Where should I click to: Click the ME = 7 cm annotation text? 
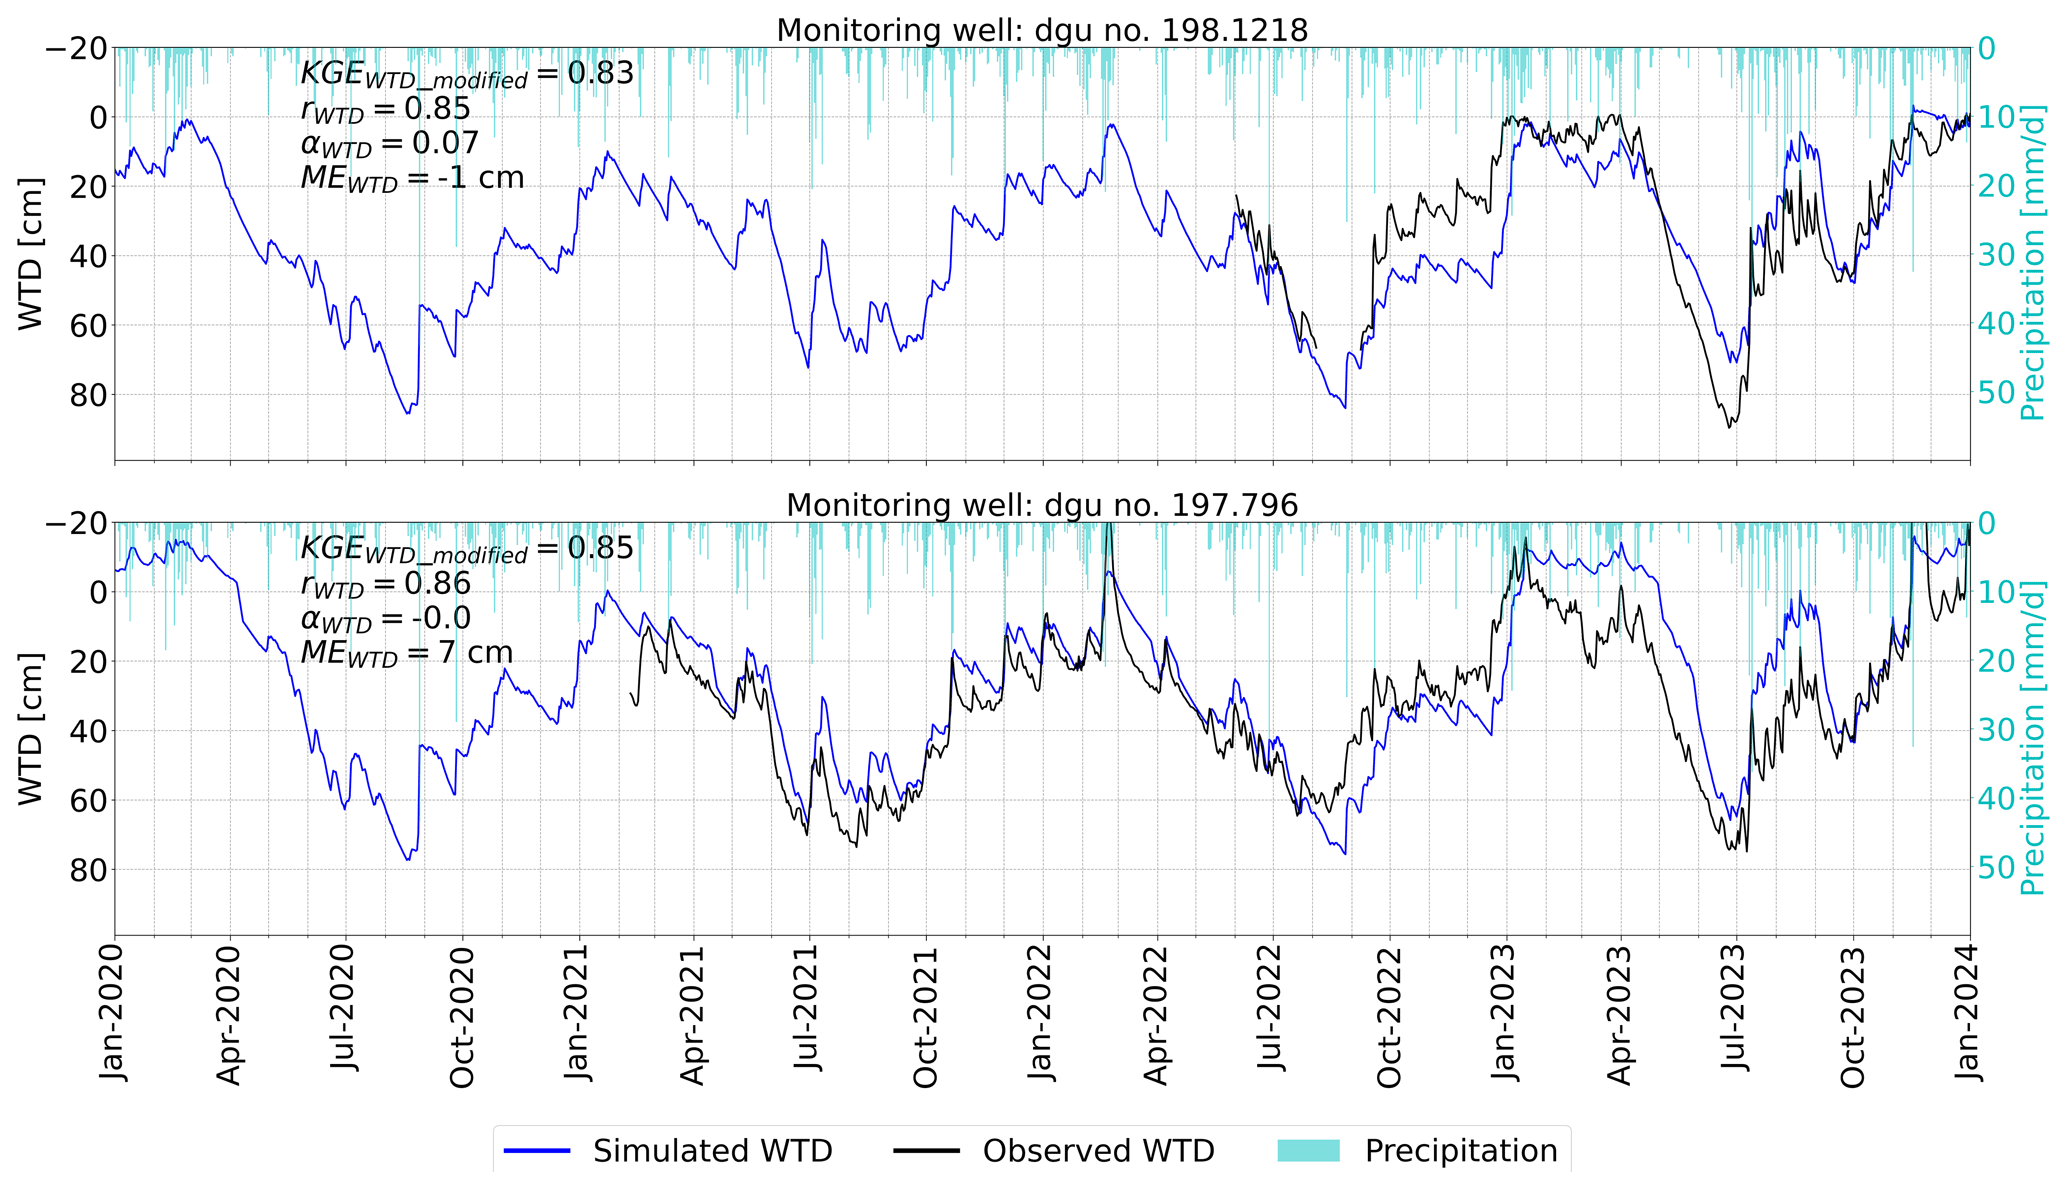point(406,653)
